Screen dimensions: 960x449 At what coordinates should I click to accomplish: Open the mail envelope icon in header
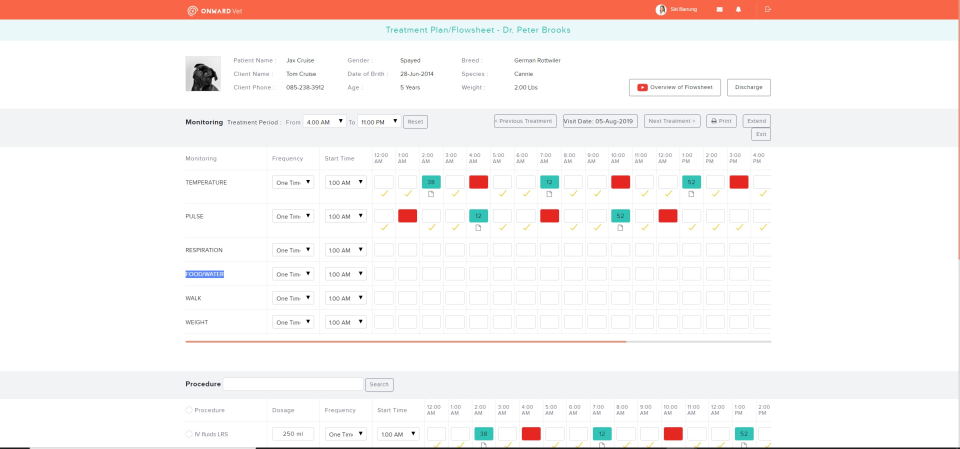click(x=719, y=9)
